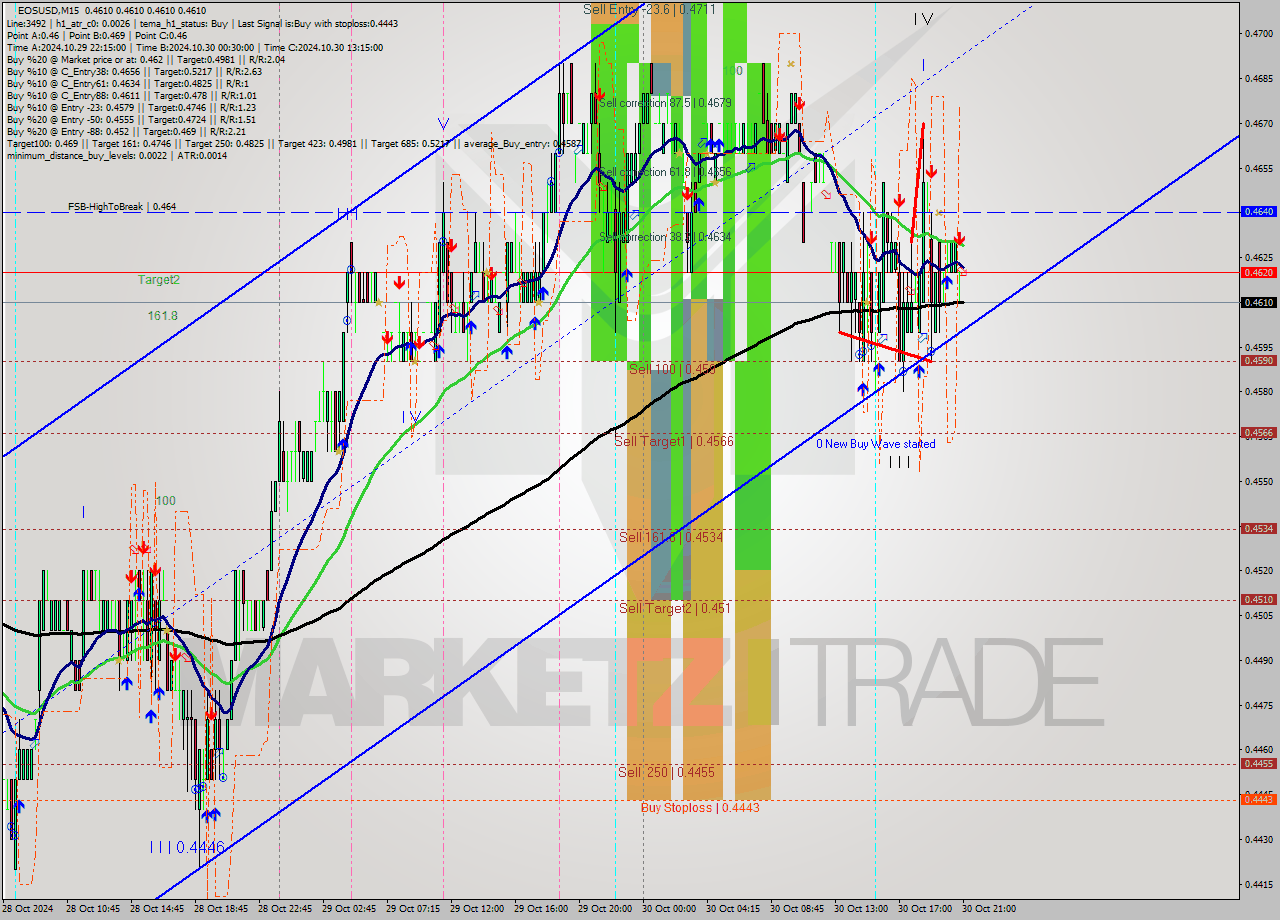
Task: Click the '0 New Buy Wave started' annotation
Action: coord(876,444)
